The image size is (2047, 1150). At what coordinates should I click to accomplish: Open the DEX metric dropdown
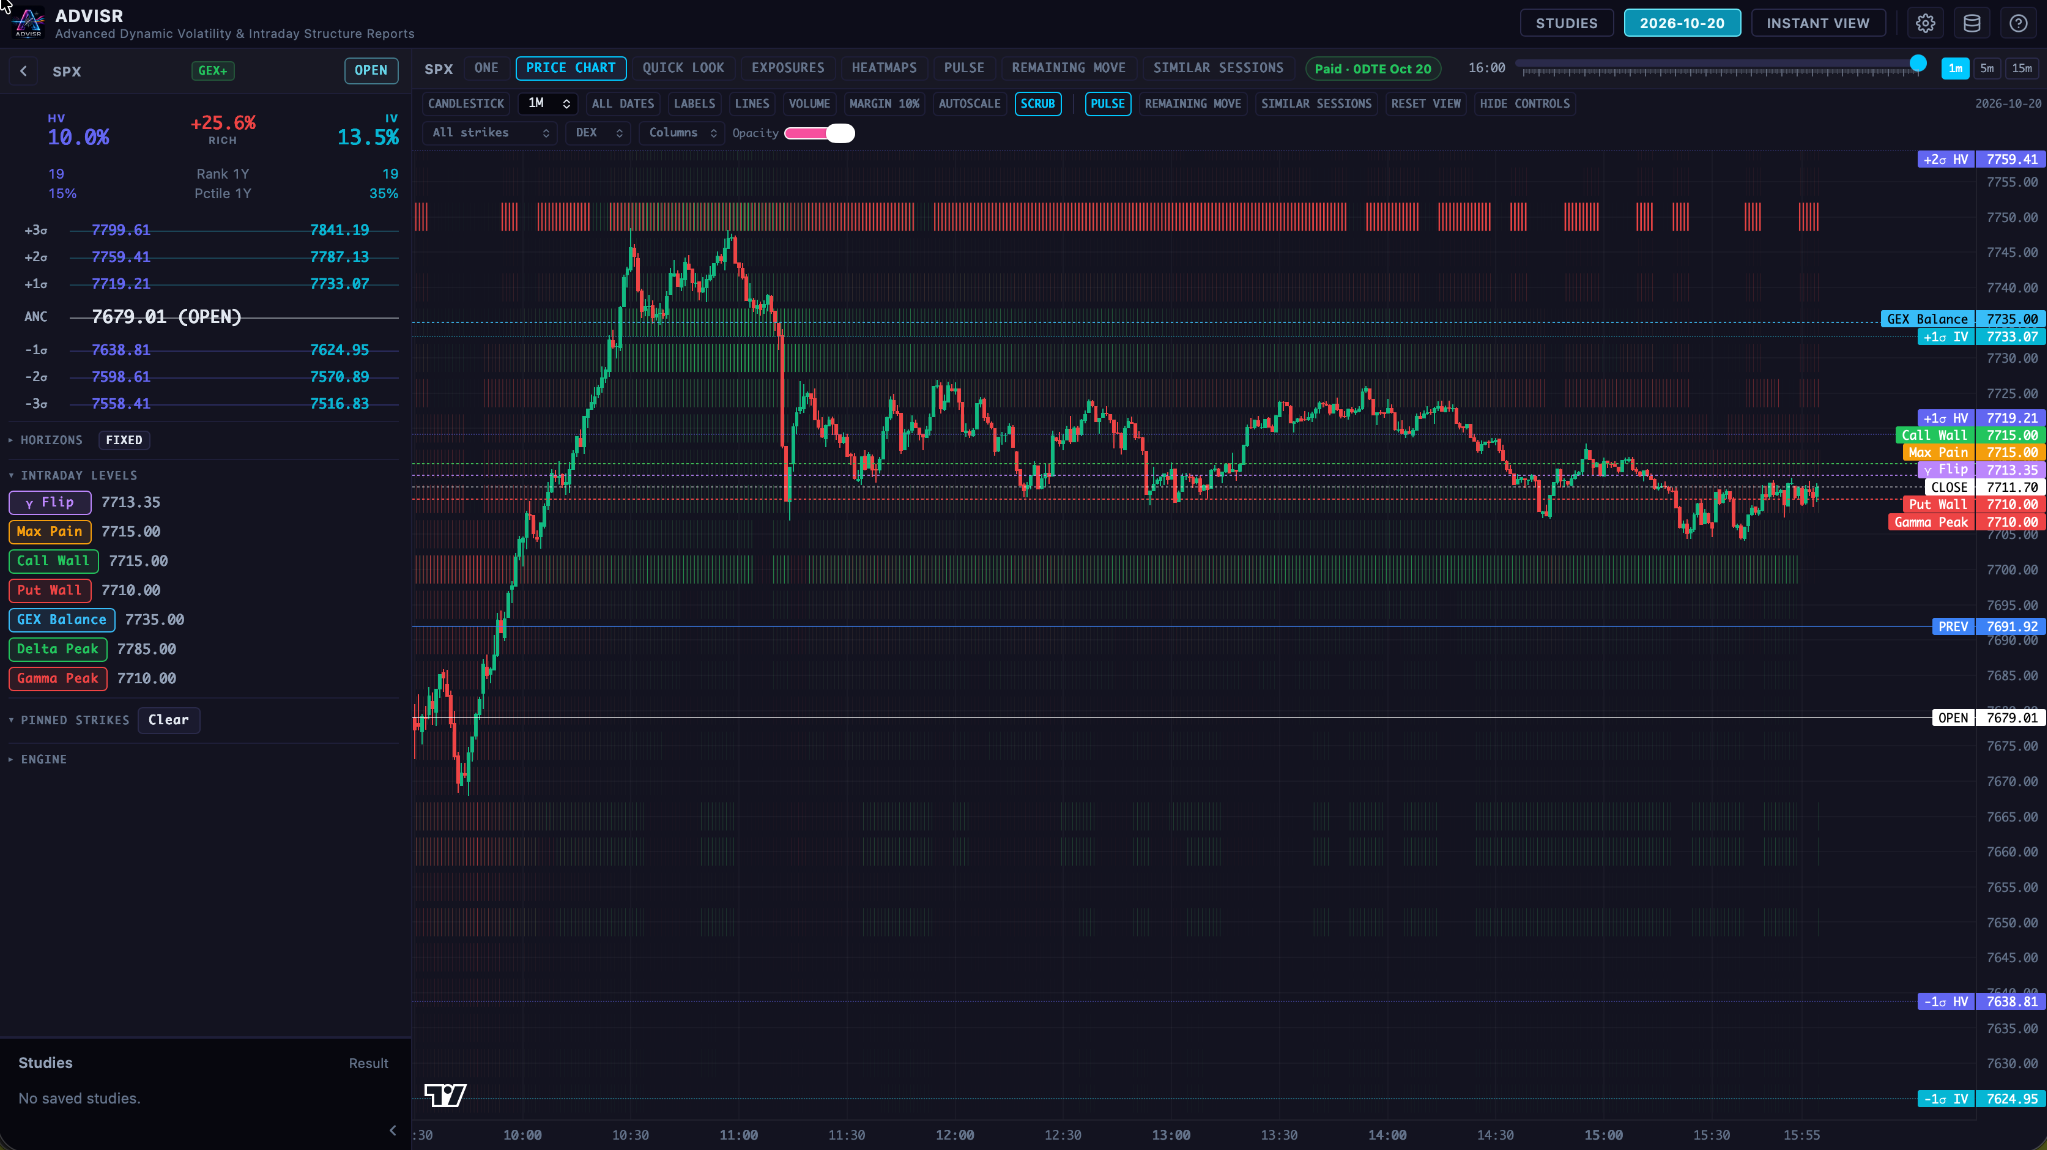pos(598,133)
